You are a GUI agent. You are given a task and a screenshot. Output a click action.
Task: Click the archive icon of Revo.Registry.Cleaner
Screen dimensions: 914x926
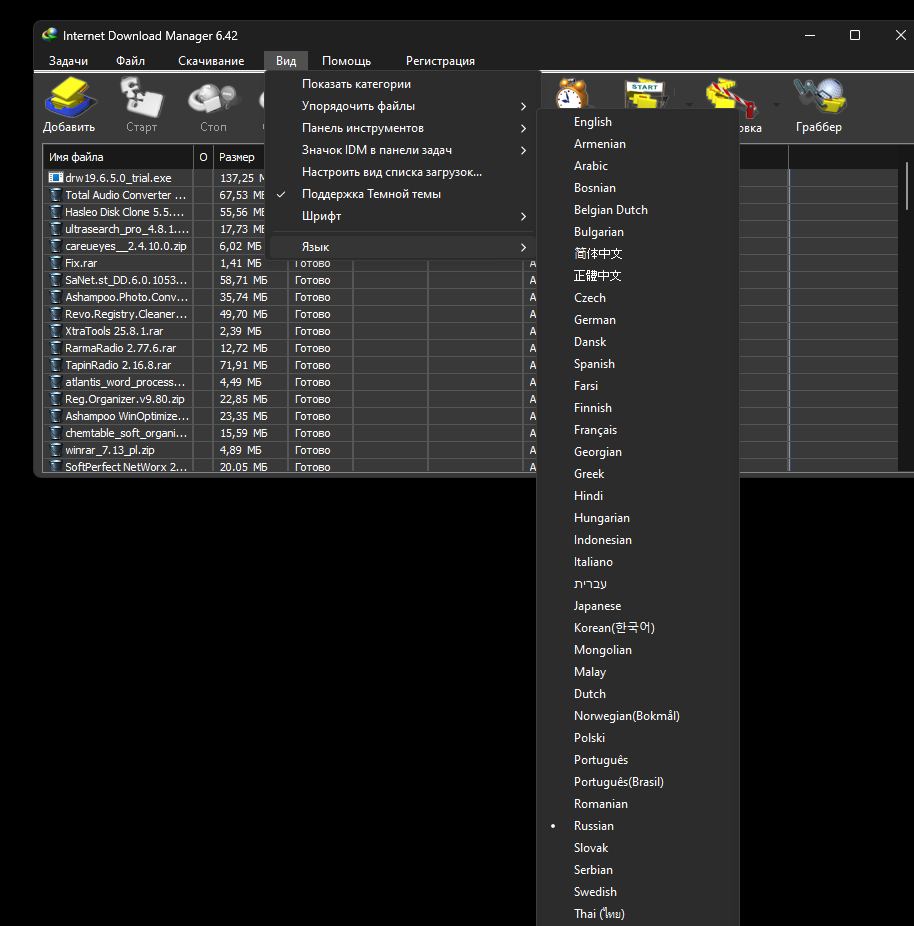(x=56, y=314)
